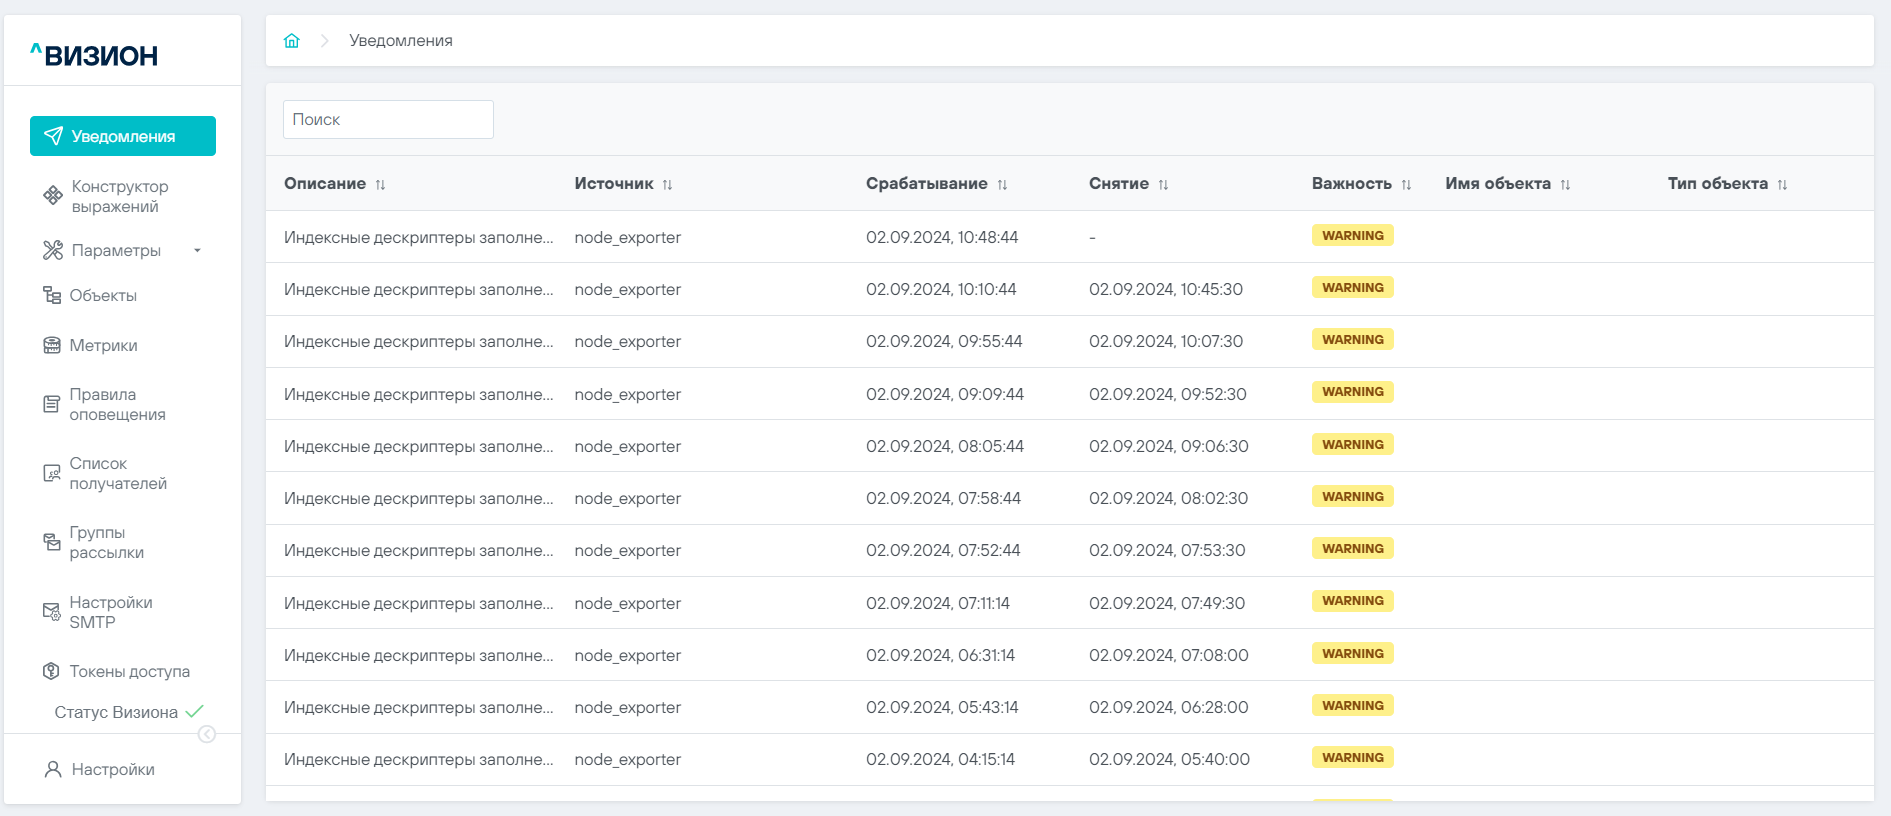
Task: Click the Объекты tree icon in sidebar
Action: pos(52,295)
